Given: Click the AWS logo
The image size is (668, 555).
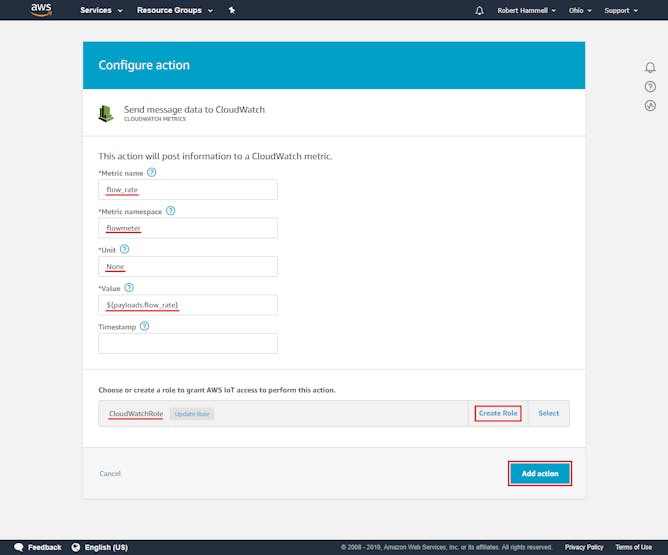Looking at the screenshot, I should click(x=41, y=10).
